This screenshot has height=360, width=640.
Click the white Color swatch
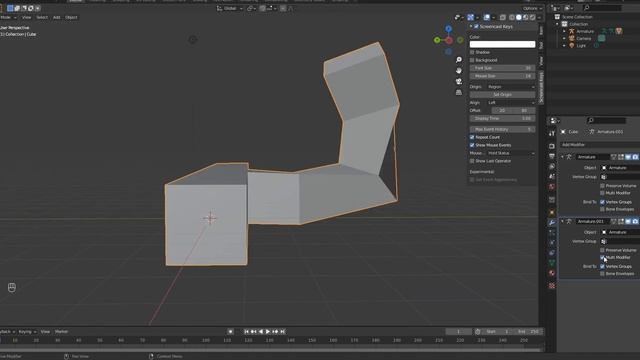(x=502, y=44)
